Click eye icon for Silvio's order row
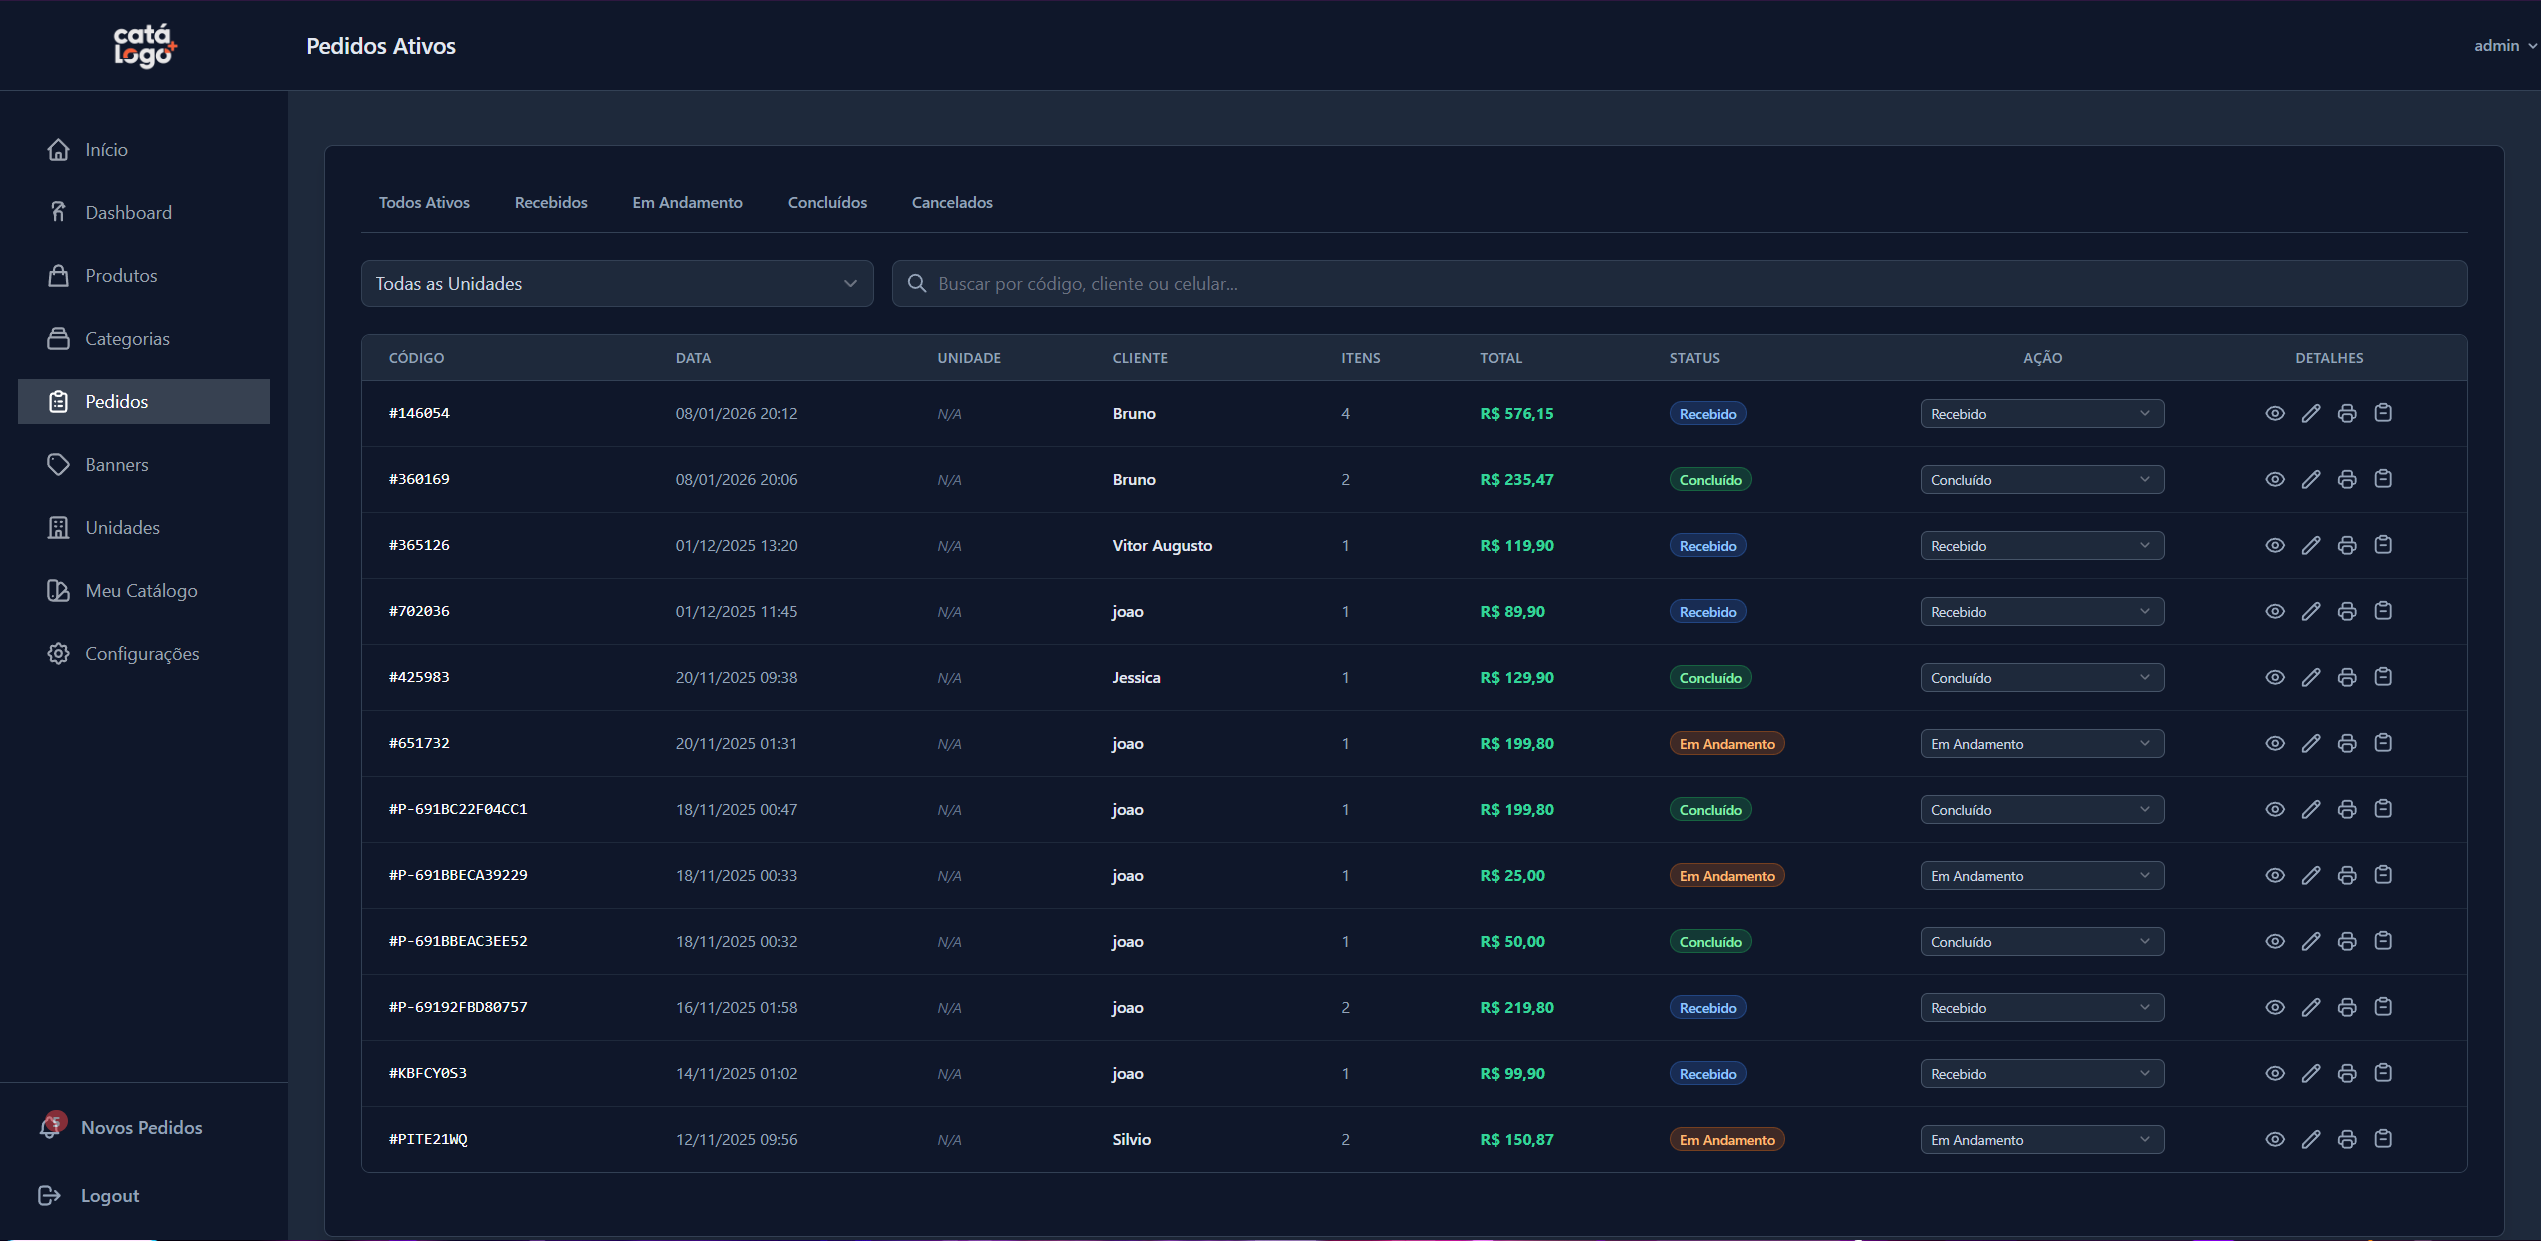The image size is (2541, 1241). (2274, 1139)
